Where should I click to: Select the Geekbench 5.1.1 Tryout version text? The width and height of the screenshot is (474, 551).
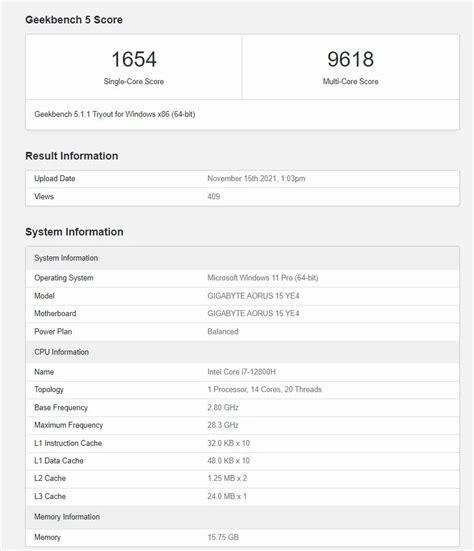(115, 114)
